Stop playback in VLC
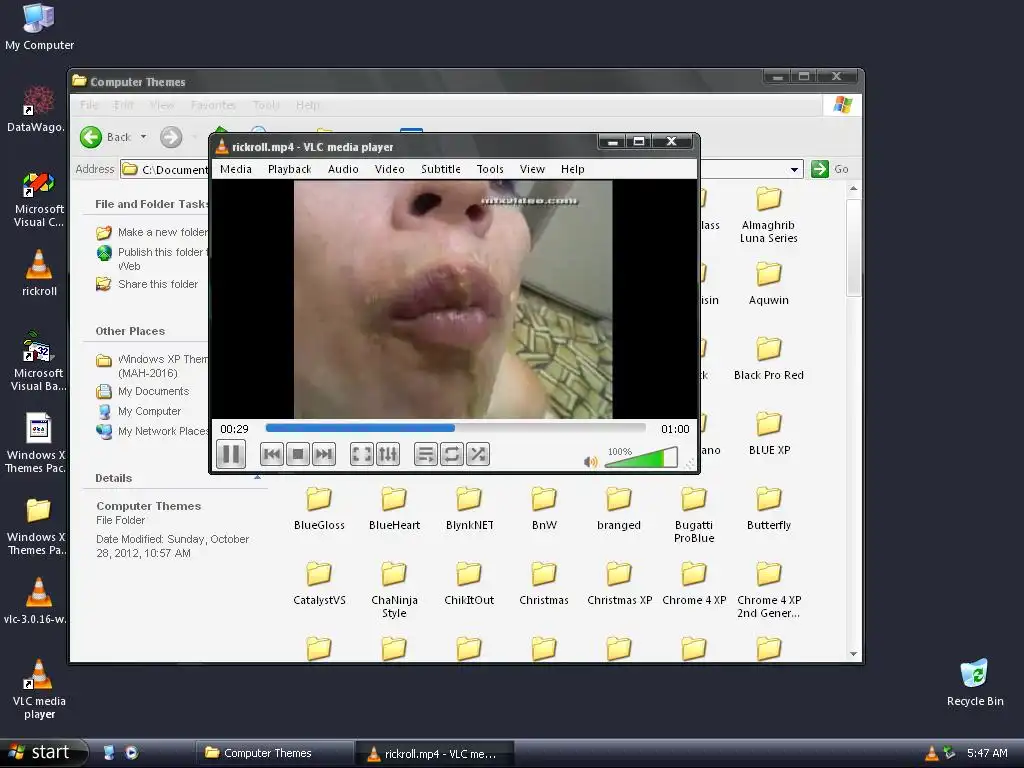The width and height of the screenshot is (1024, 768). (298, 454)
